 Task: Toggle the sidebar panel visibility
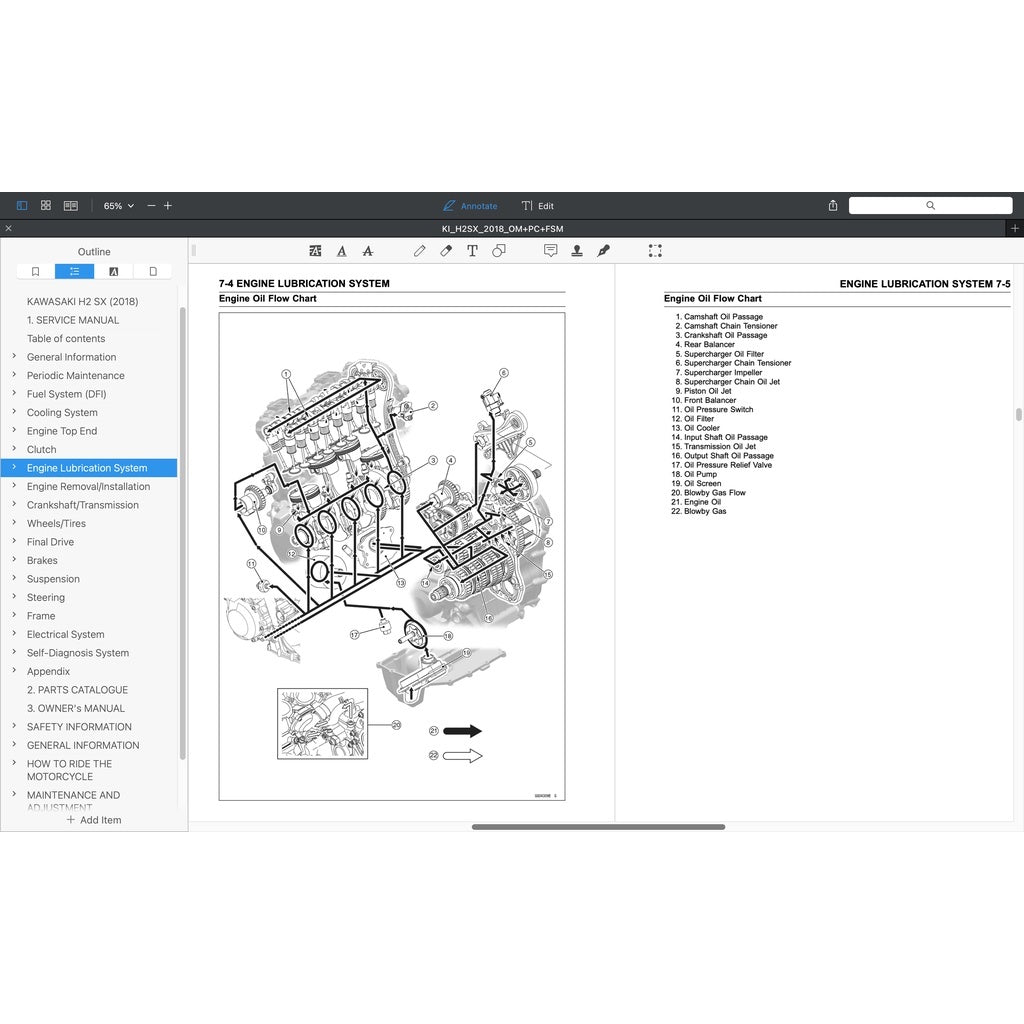[21, 205]
